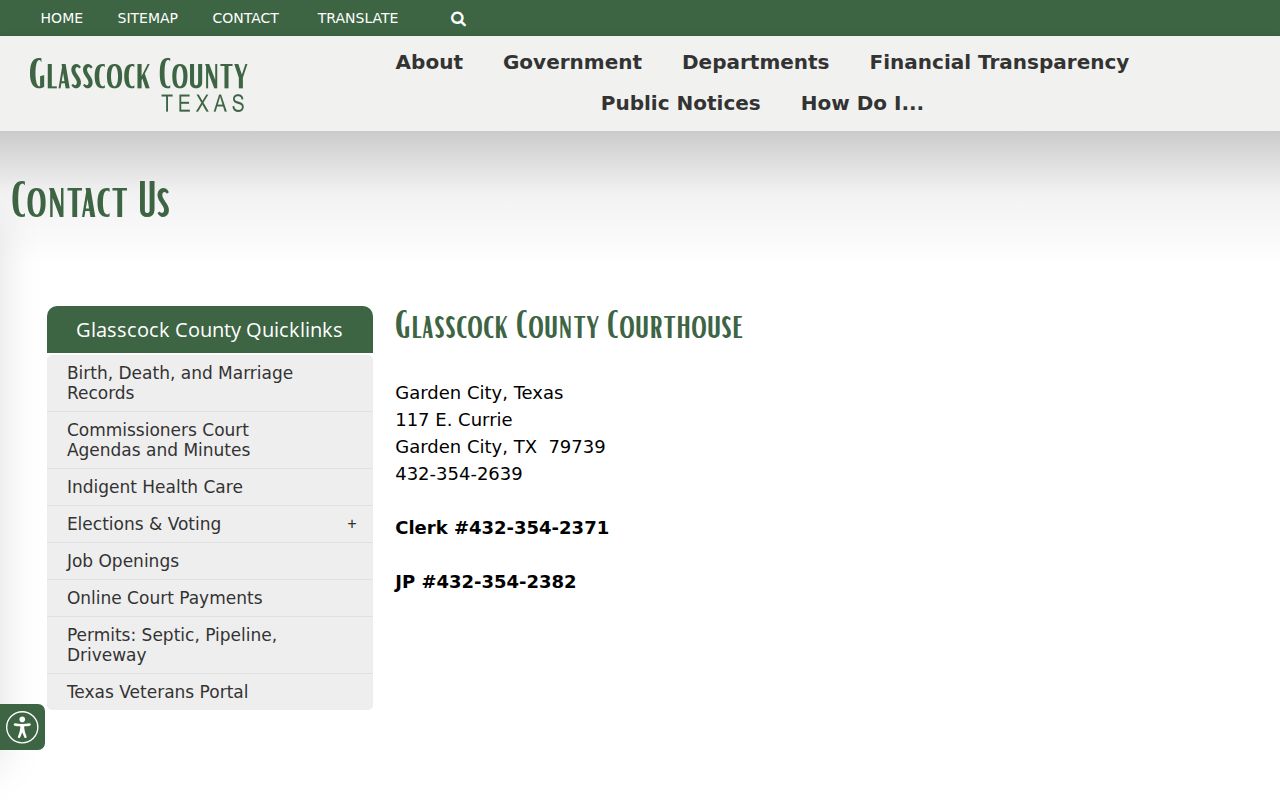Go to the Home page link
The height and width of the screenshot is (800, 1280).
click(x=62, y=18)
